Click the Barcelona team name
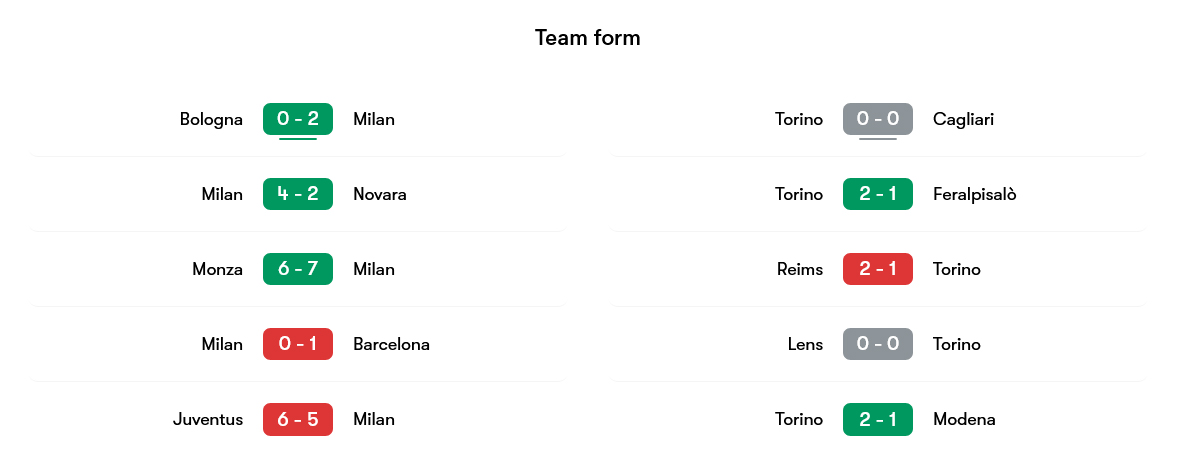Image resolution: width=1179 pixels, height=462 pixels. coord(391,344)
